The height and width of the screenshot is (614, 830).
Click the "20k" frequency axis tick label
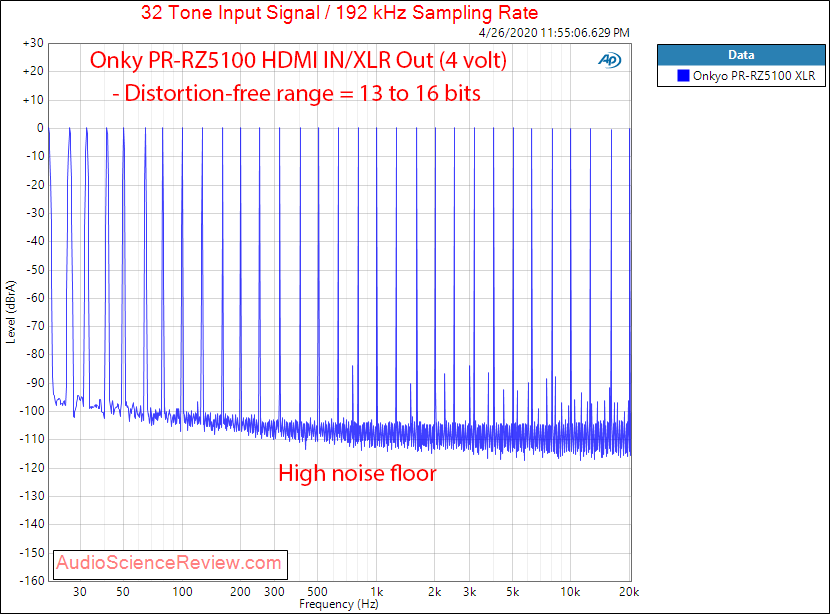[629, 592]
